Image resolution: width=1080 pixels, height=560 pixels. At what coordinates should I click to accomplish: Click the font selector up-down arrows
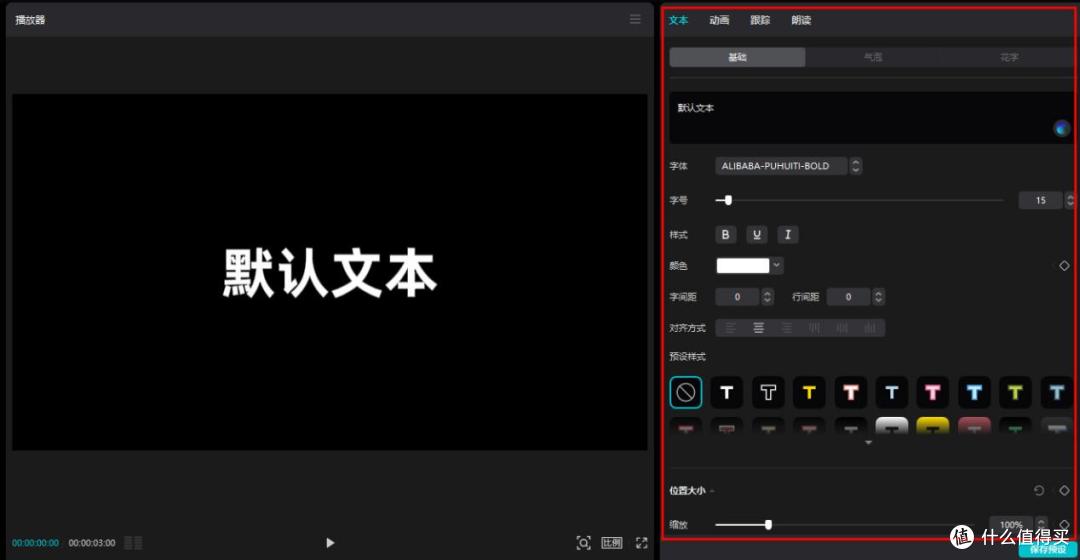click(855, 166)
